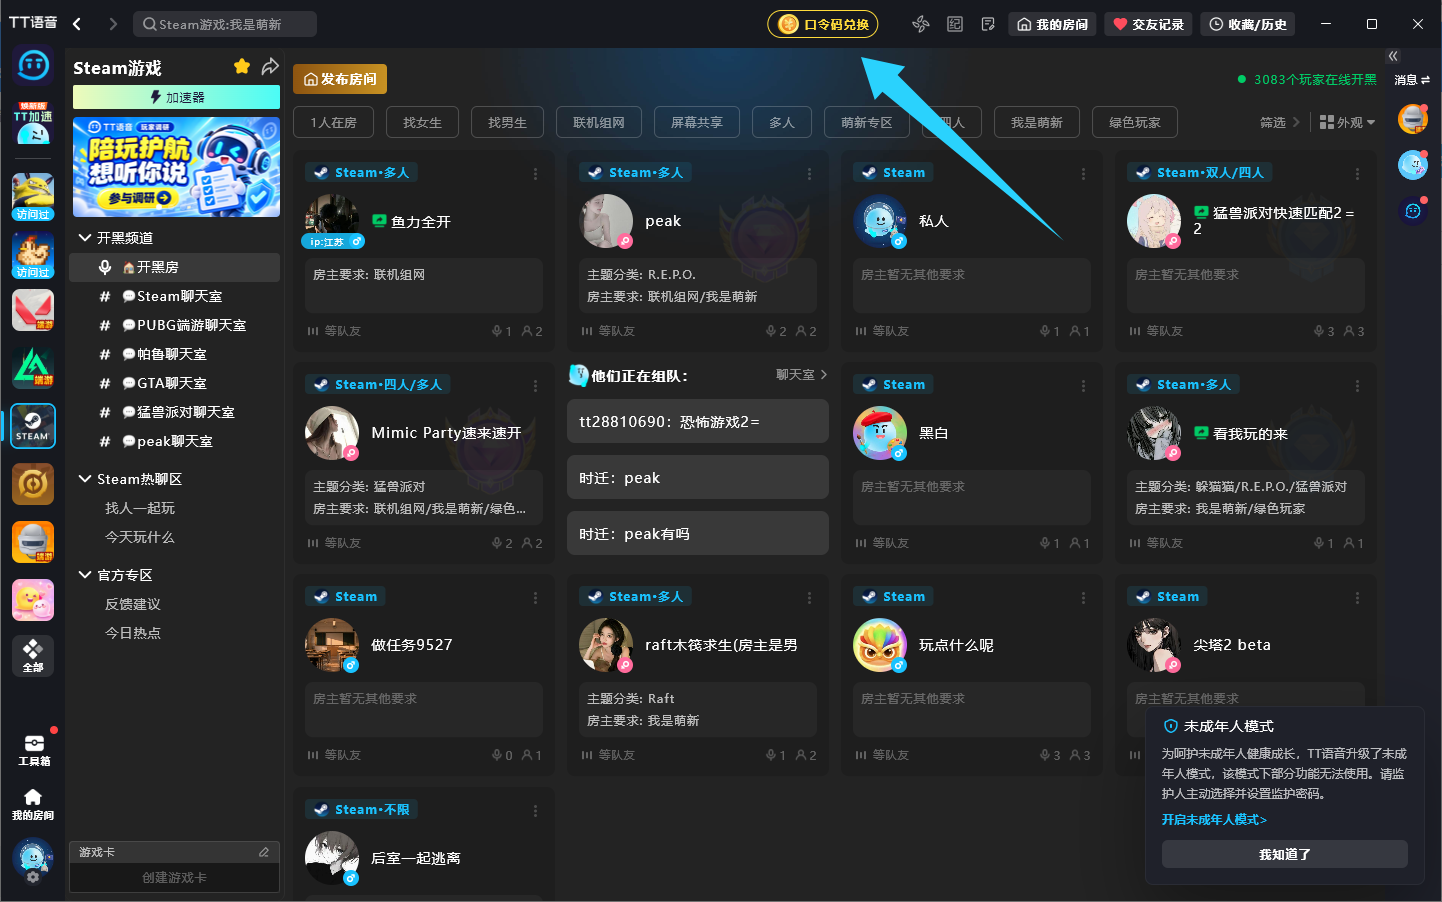
Task: Select the 我是萌新 filter tag
Action: point(1037,122)
